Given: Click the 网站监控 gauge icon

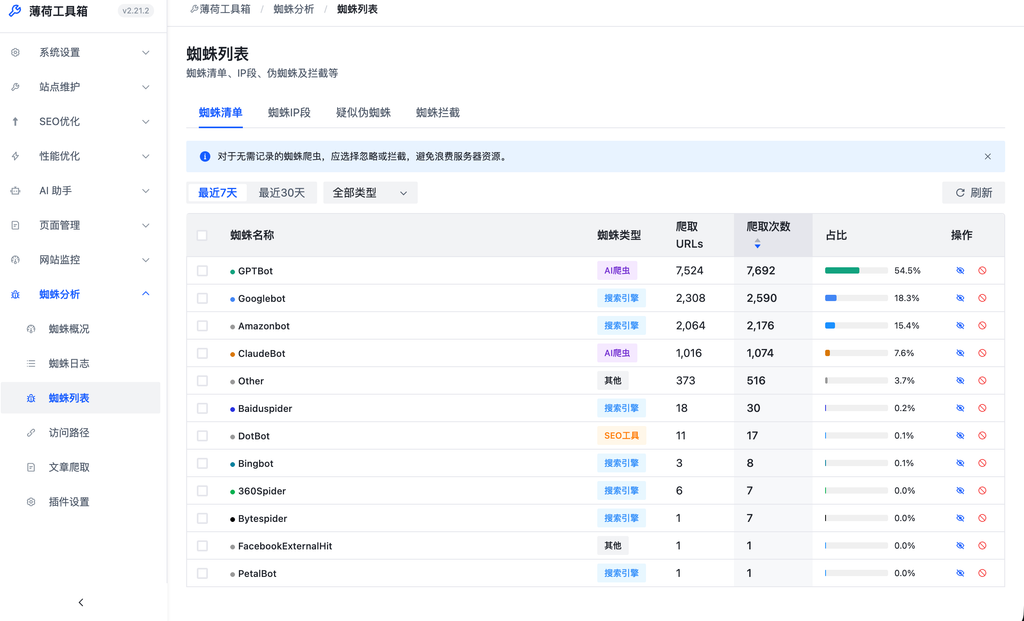Looking at the screenshot, I should [x=15, y=260].
